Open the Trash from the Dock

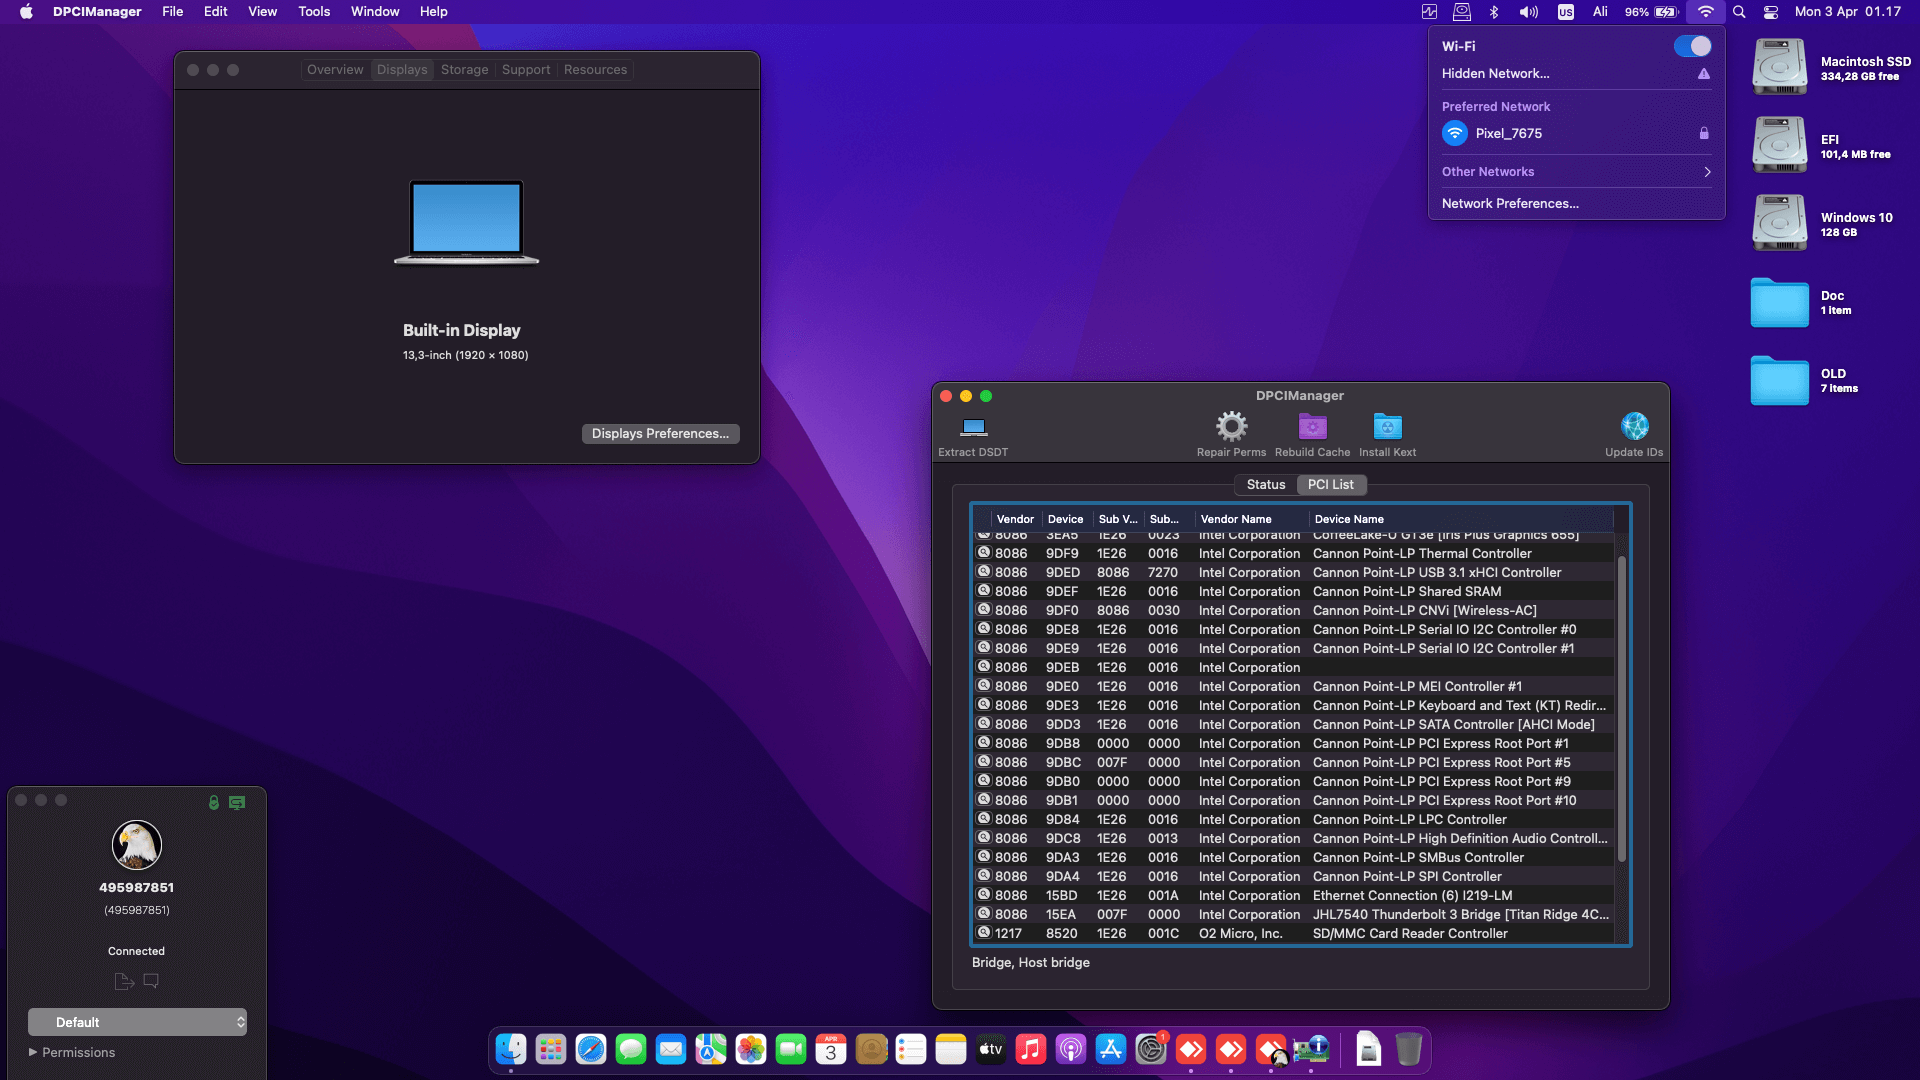1409,1049
